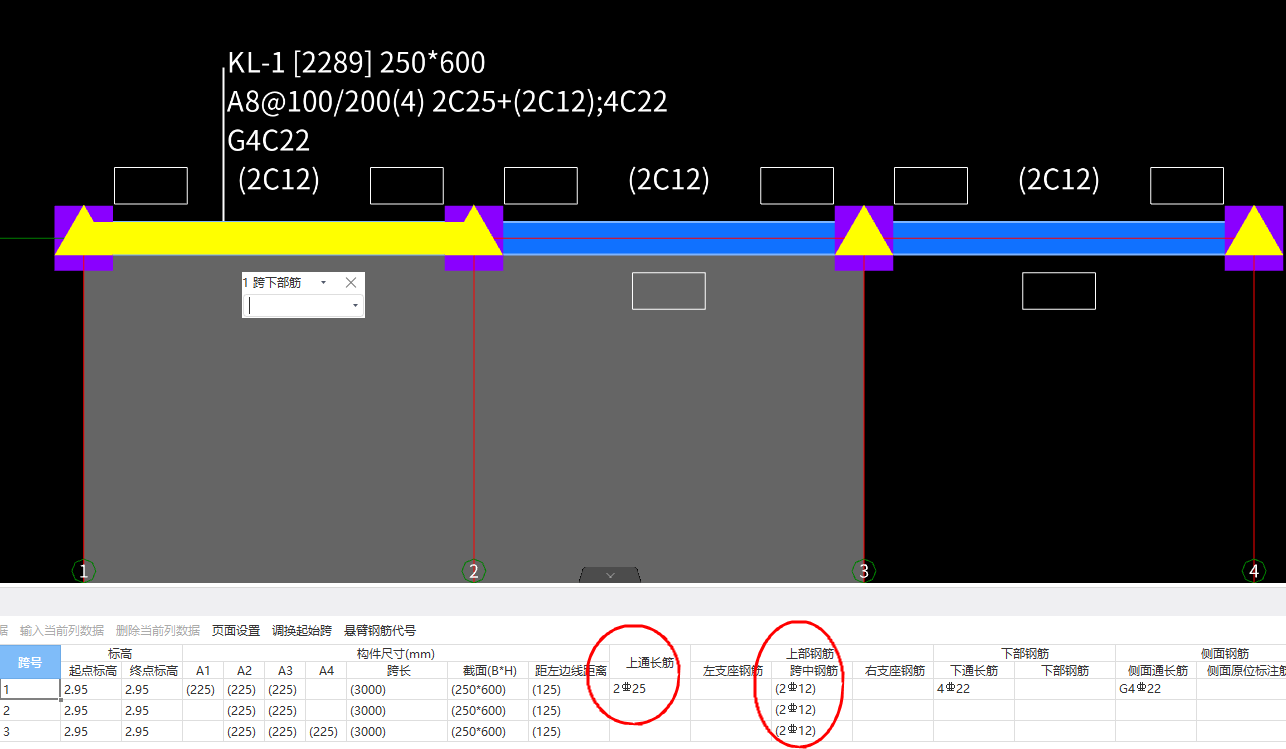This screenshot has width=1286, height=749.
Task: Click the 左支座钢筋 column header
Action: (x=731, y=671)
